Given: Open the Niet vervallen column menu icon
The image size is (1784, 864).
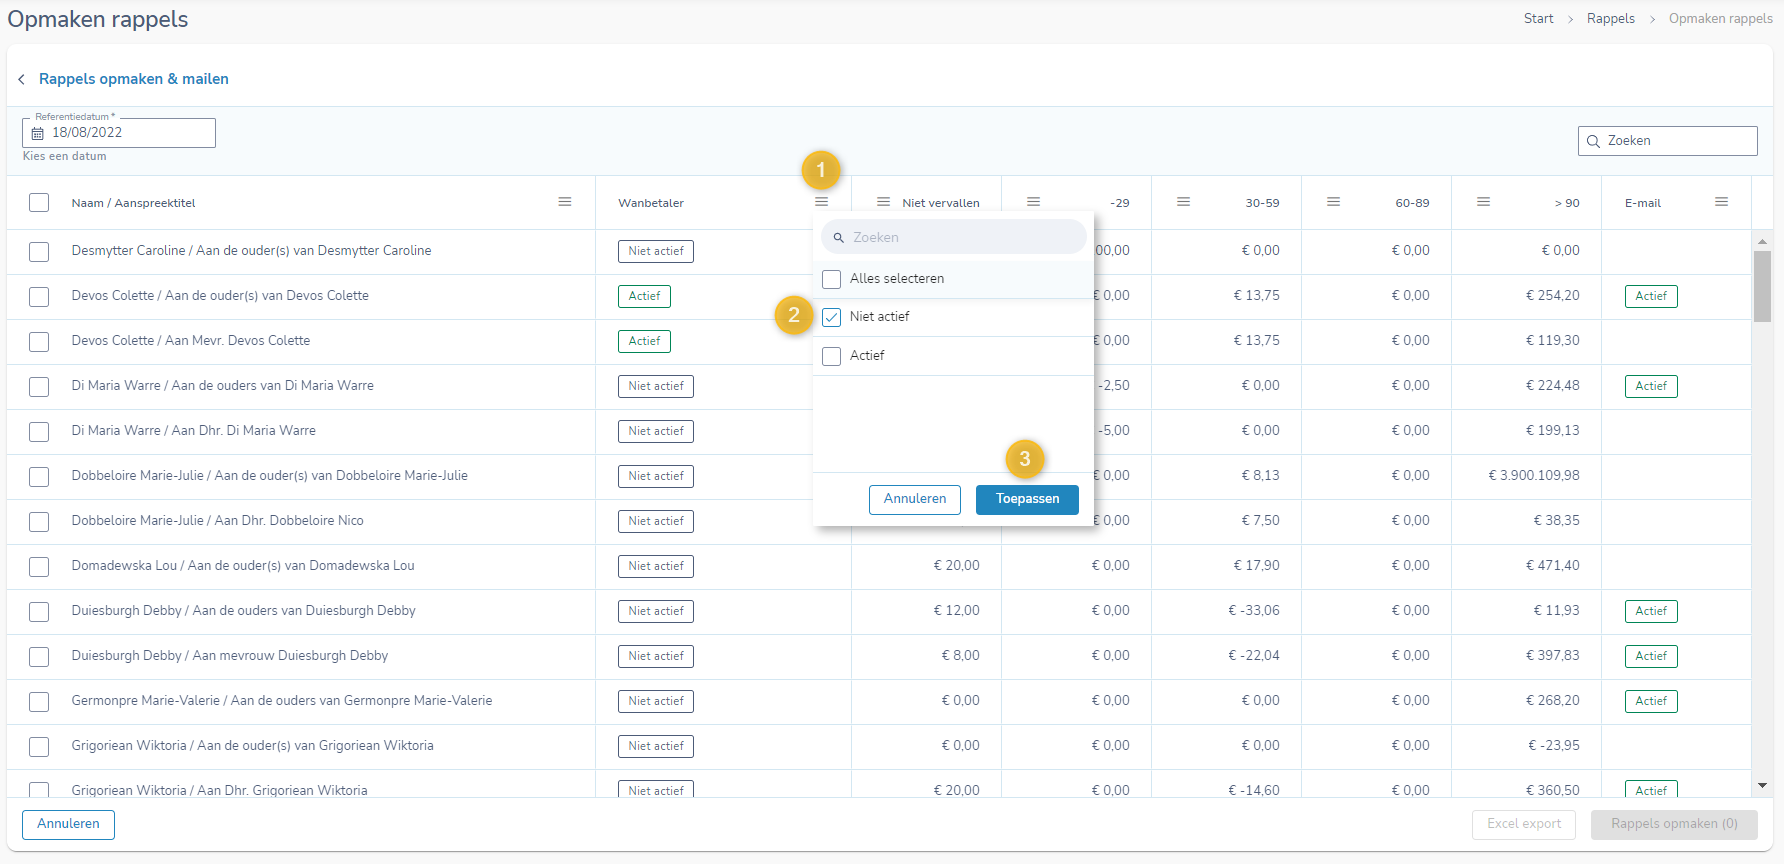Looking at the screenshot, I should [x=883, y=202].
